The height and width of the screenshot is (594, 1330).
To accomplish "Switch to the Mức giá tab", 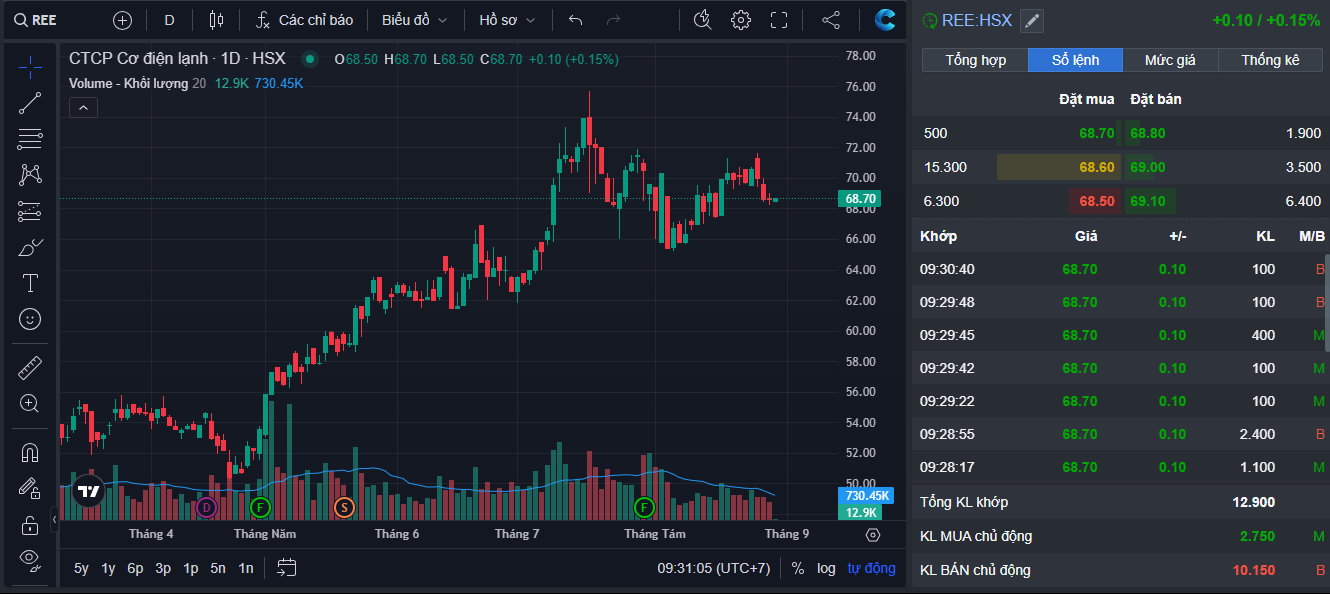I will pos(1170,59).
